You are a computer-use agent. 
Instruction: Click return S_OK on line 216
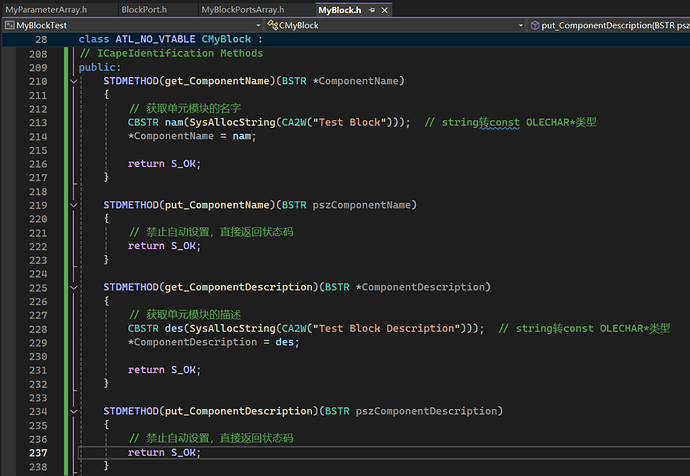pos(164,164)
